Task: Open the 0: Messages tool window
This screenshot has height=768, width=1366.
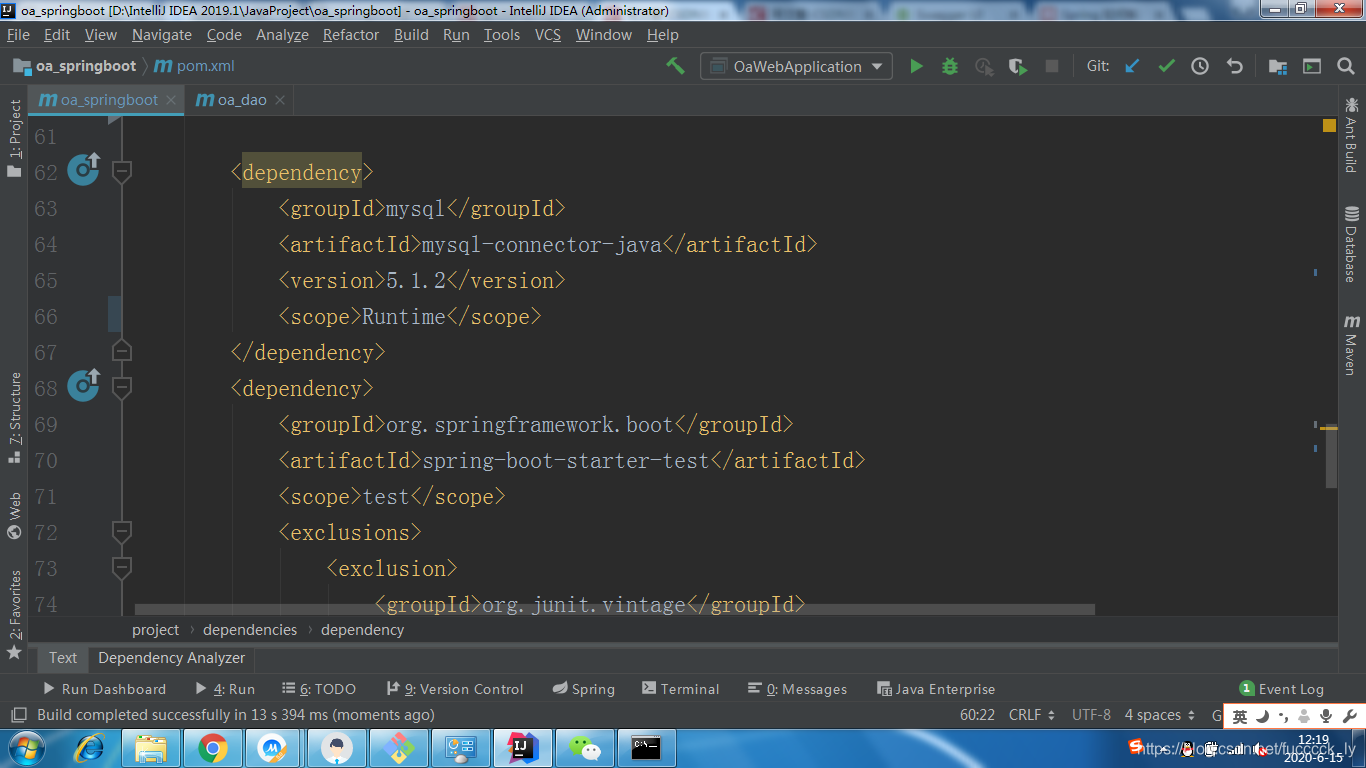Action: (797, 689)
